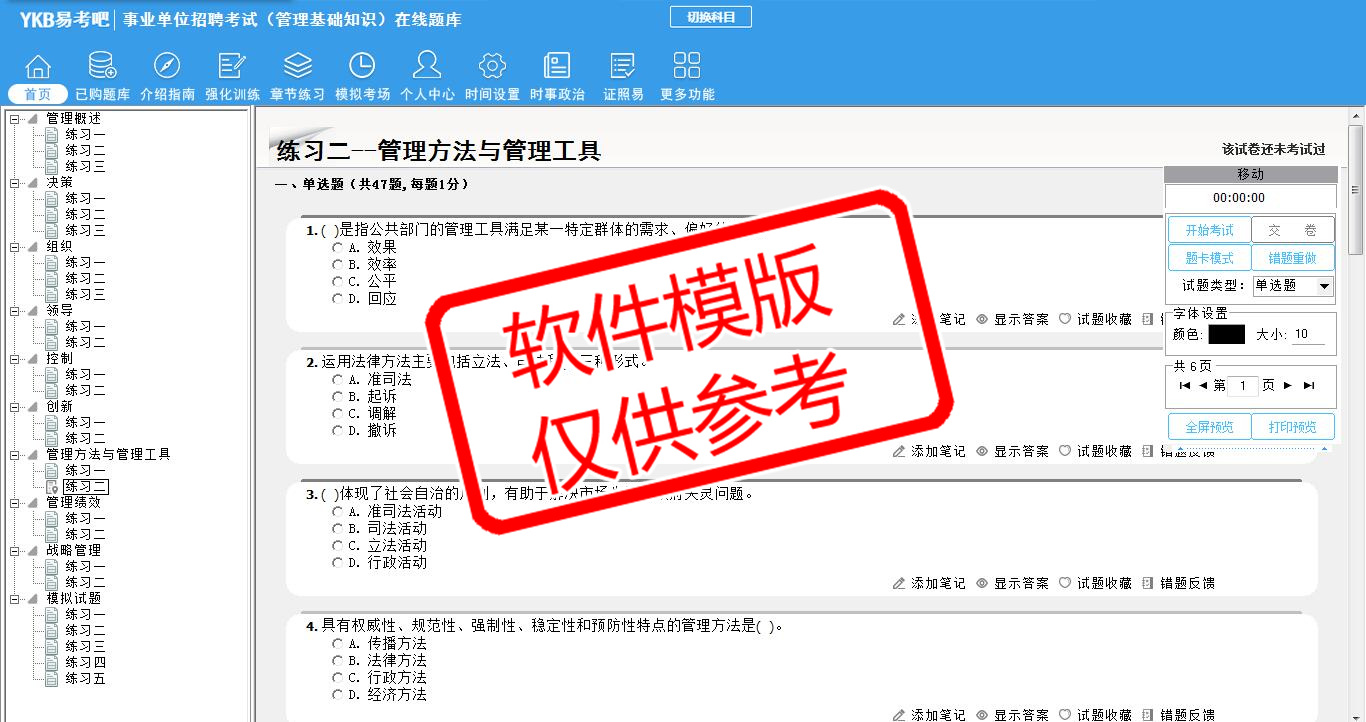Switch to the 首页 tab
This screenshot has height=722, width=1366.
[38, 94]
